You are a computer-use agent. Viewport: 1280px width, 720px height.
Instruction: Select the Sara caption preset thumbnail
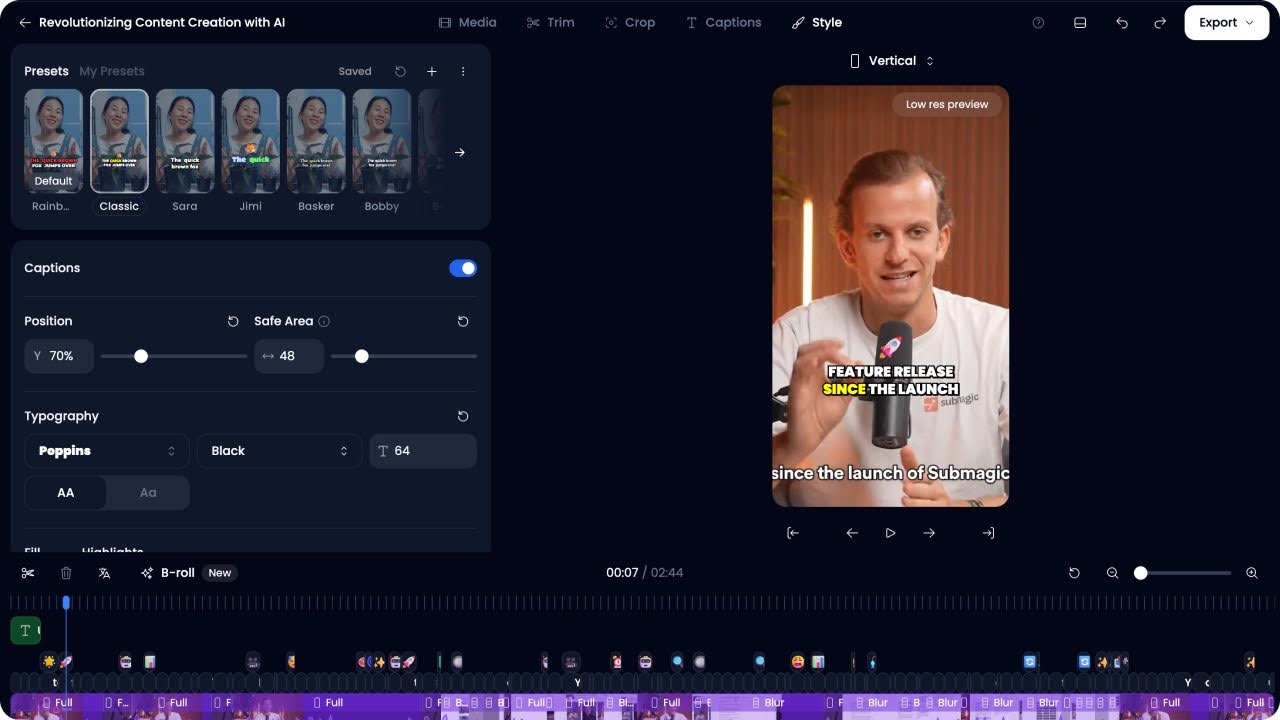point(185,141)
